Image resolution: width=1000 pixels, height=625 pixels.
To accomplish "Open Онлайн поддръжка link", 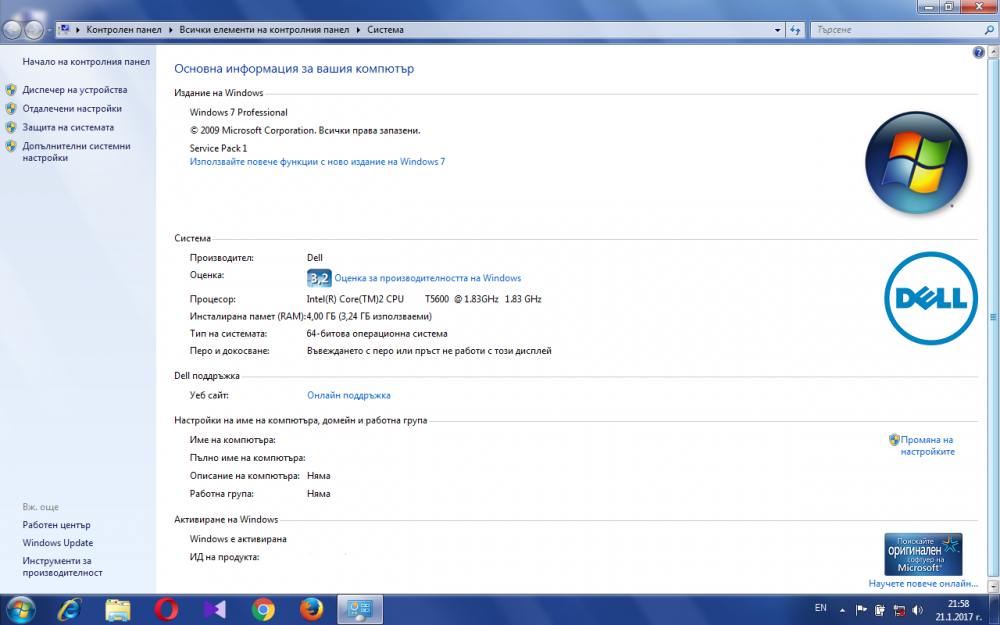I will pyautogui.click(x=349, y=395).
